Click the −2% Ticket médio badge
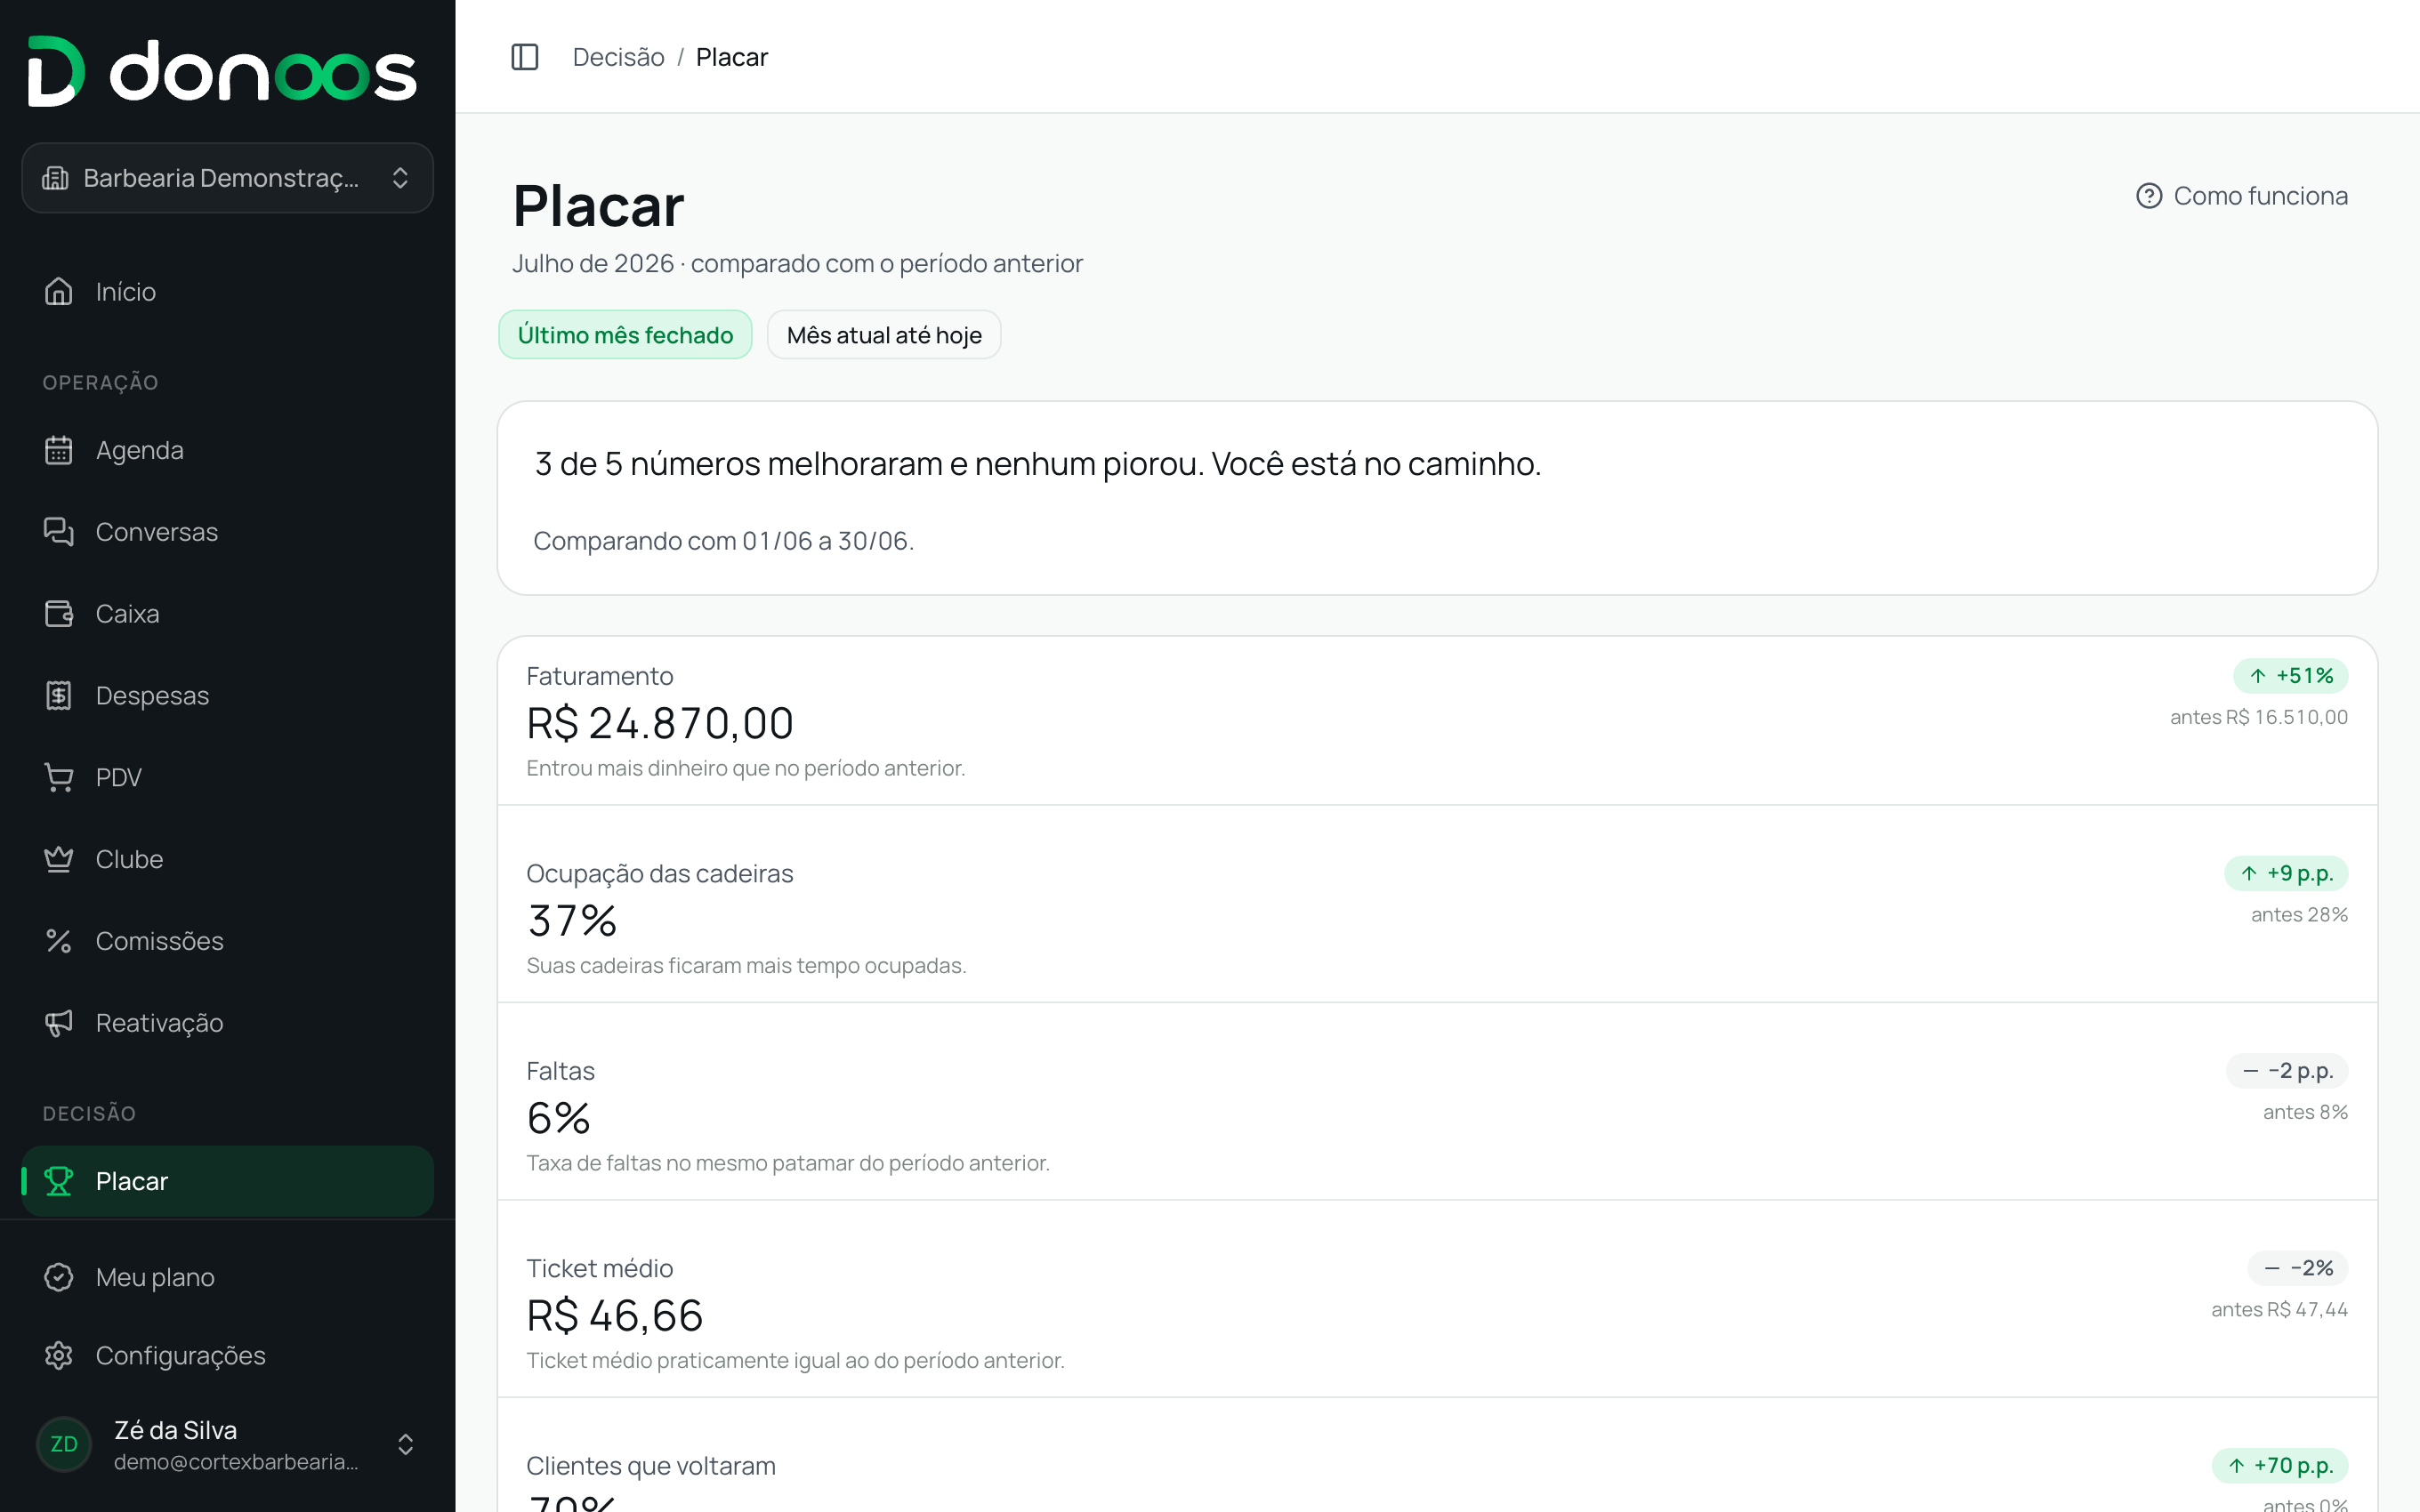The width and height of the screenshot is (2420, 1512). (x=2298, y=1268)
